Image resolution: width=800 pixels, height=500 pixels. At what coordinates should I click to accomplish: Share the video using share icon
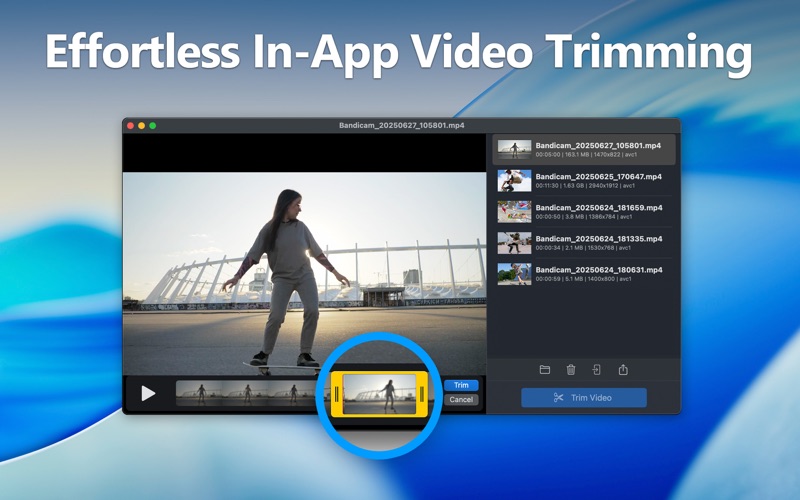[x=623, y=369]
